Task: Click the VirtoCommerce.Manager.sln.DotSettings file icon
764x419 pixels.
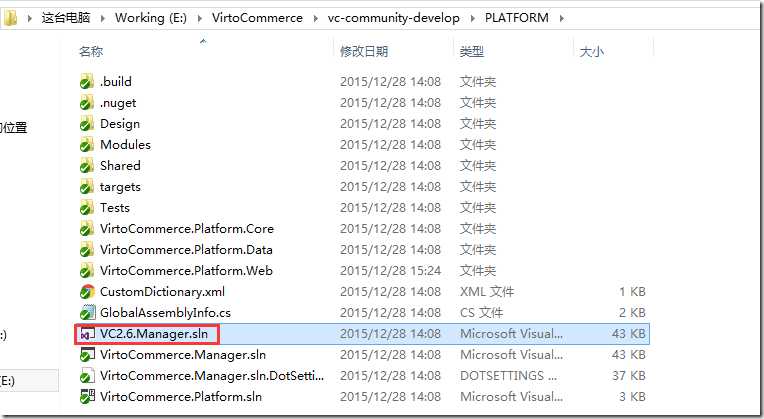Action: [x=87, y=376]
